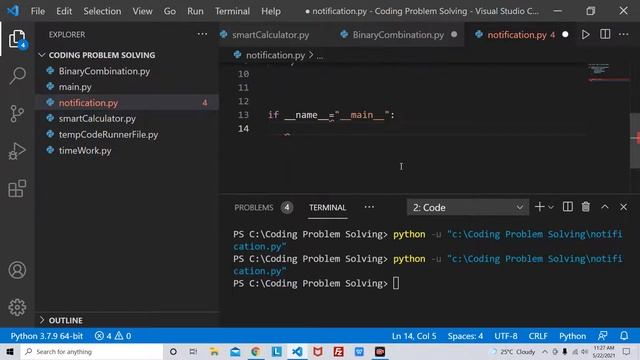
Task: Open tempCodeRunnerFile.py in the explorer
Action: 108,135
